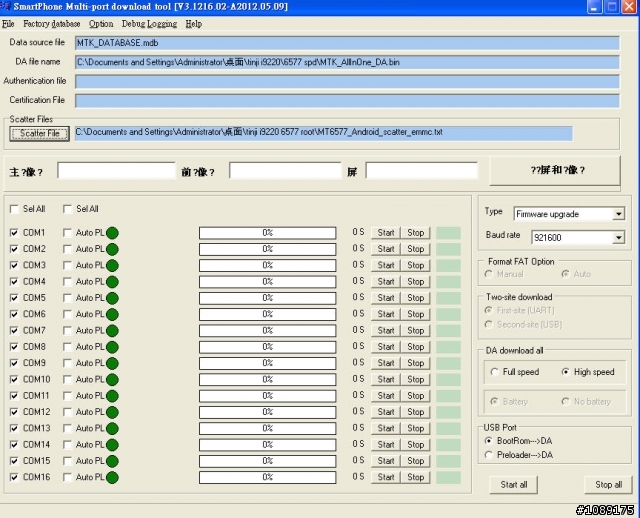The width and height of the screenshot is (640, 518).
Task: Click the Stop all button
Action: pyautogui.click(x=608, y=485)
